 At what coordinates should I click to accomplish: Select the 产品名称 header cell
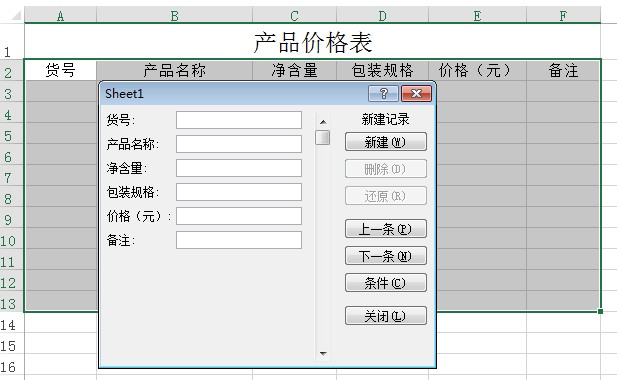click(174, 70)
